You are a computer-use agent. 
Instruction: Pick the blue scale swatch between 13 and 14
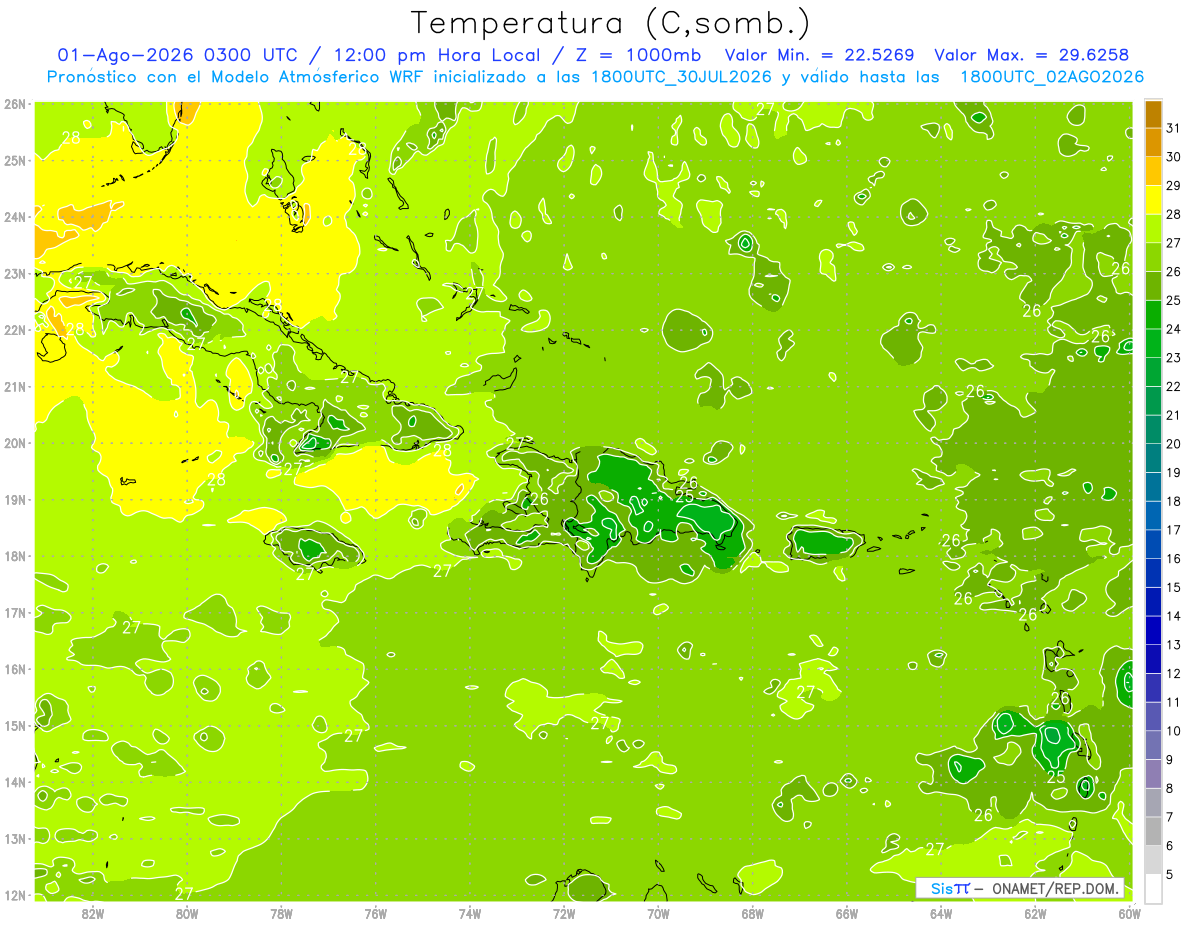click(1153, 630)
